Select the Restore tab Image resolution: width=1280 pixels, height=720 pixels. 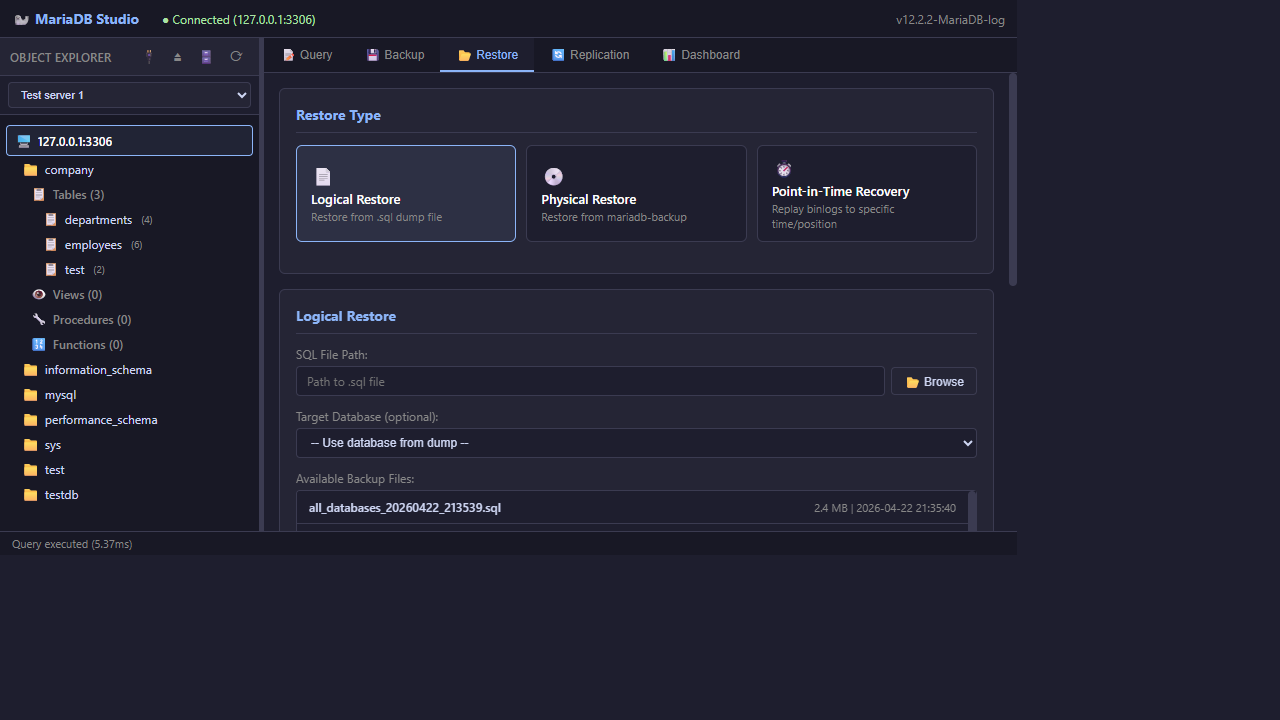[x=487, y=55]
